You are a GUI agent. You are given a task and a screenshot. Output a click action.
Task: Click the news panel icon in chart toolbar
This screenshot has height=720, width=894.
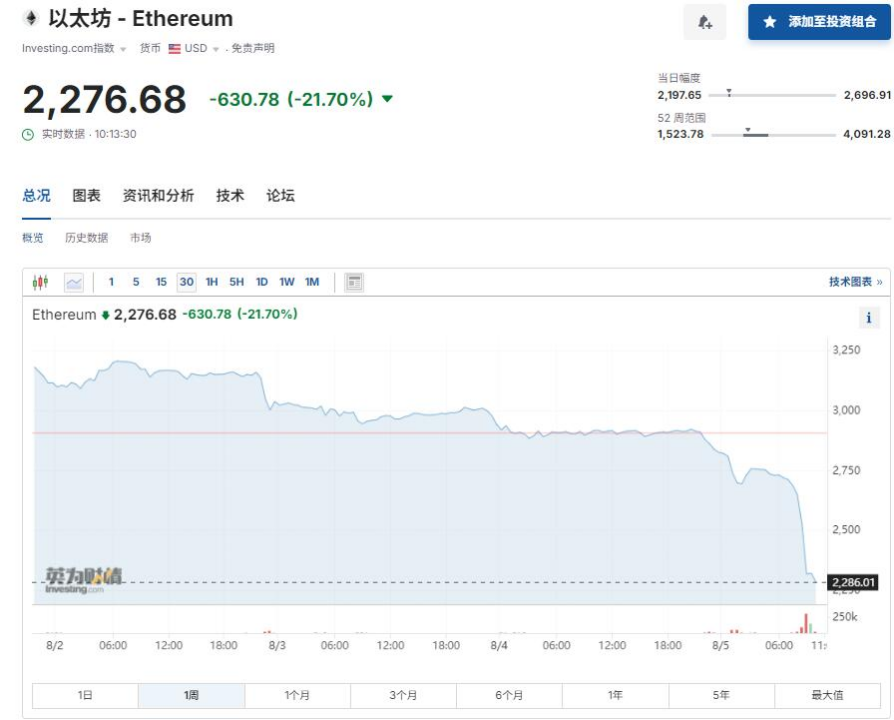[x=354, y=282]
